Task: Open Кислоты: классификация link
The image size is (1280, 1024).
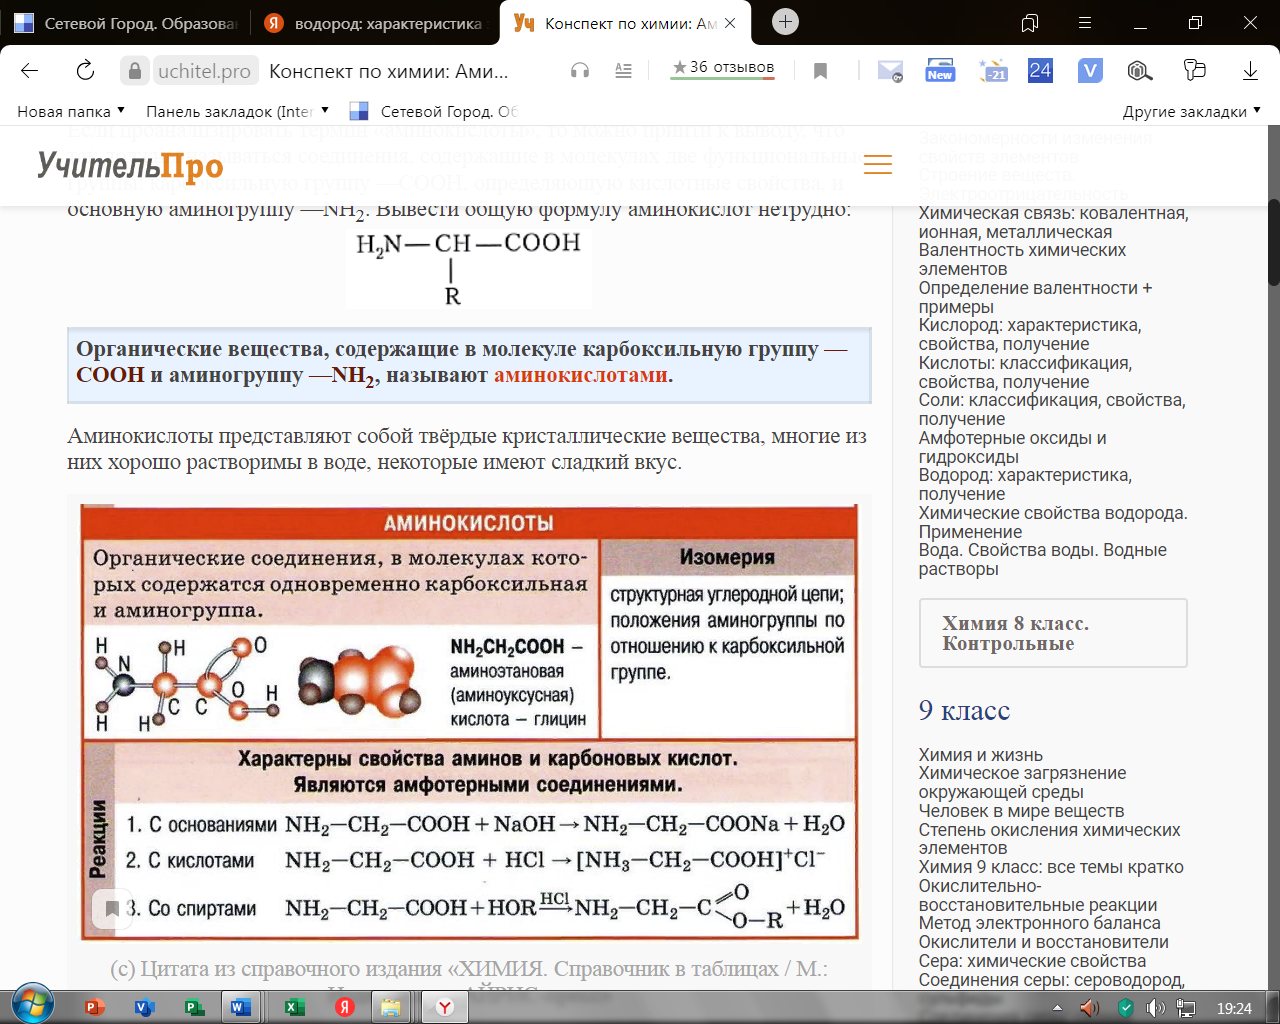Action: (x=1025, y=372)
